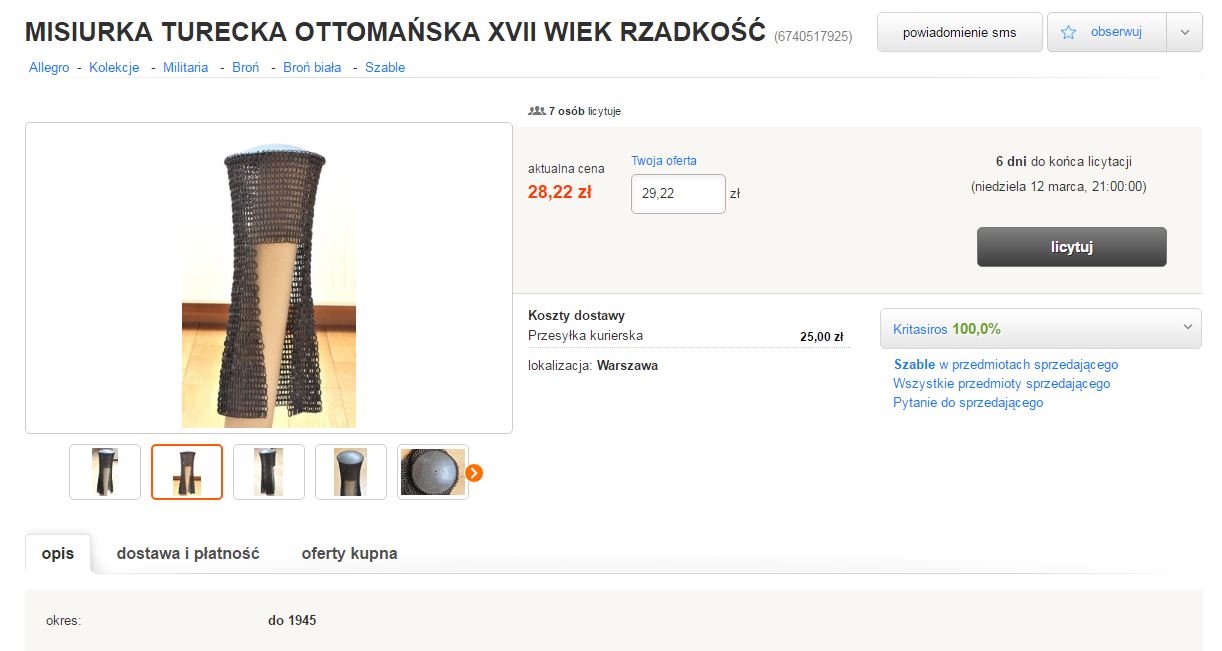Open the dostawa i płatność tab
Image resolution: width=1222 pixels, height=651 pixels.
[188, 553]
